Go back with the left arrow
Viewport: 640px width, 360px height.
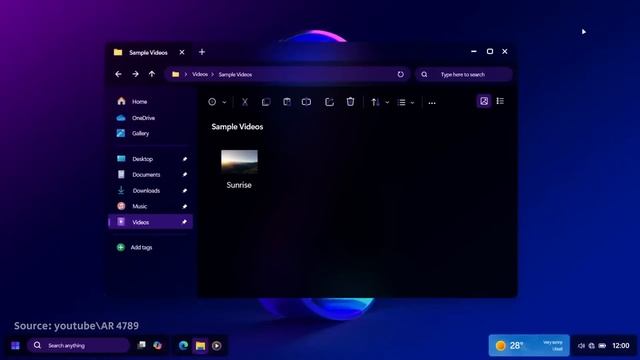point(118,74)
